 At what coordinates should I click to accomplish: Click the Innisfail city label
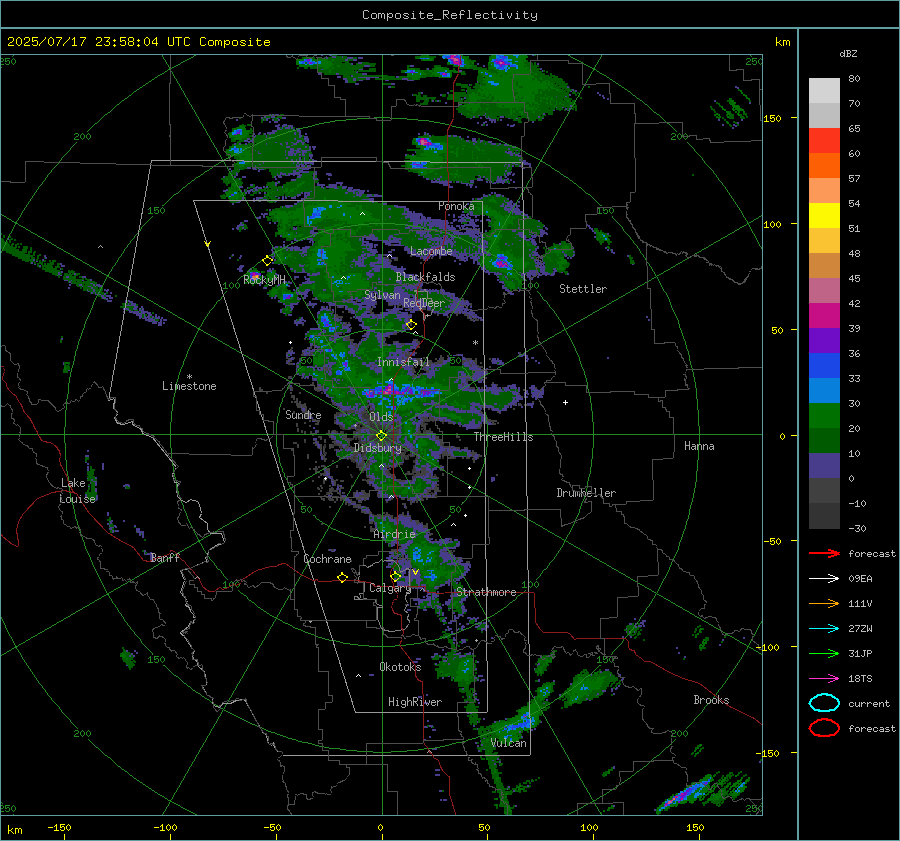403,362
